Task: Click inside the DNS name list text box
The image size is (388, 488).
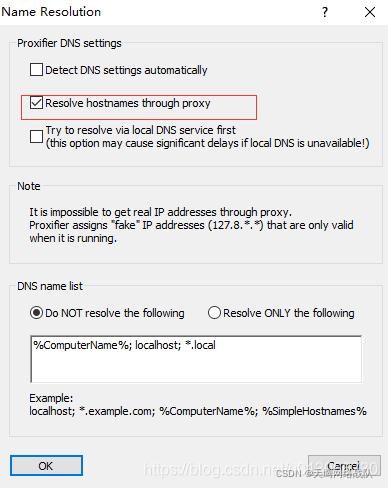Action: coord(196,359)
